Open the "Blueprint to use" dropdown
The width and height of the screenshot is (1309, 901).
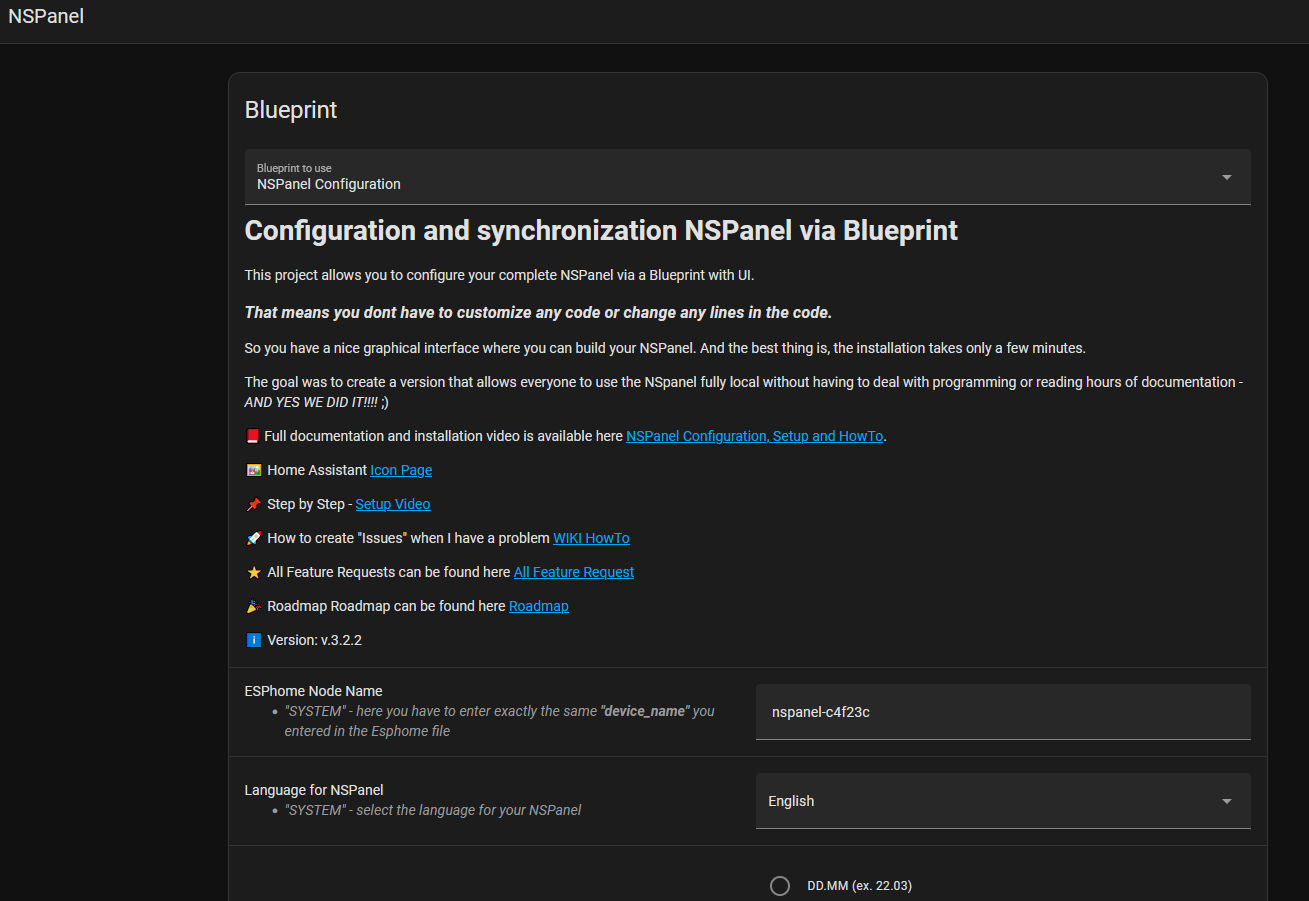(x=747, y=176)
